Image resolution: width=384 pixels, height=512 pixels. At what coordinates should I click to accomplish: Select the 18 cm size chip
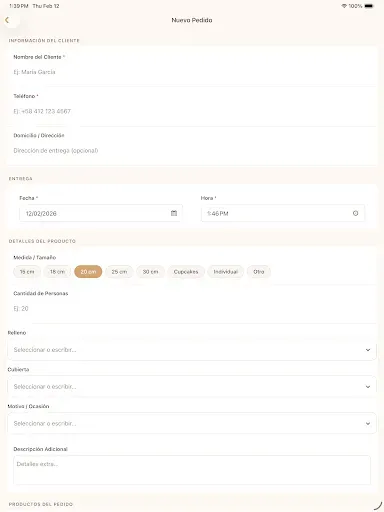click(x=57, y=272)
